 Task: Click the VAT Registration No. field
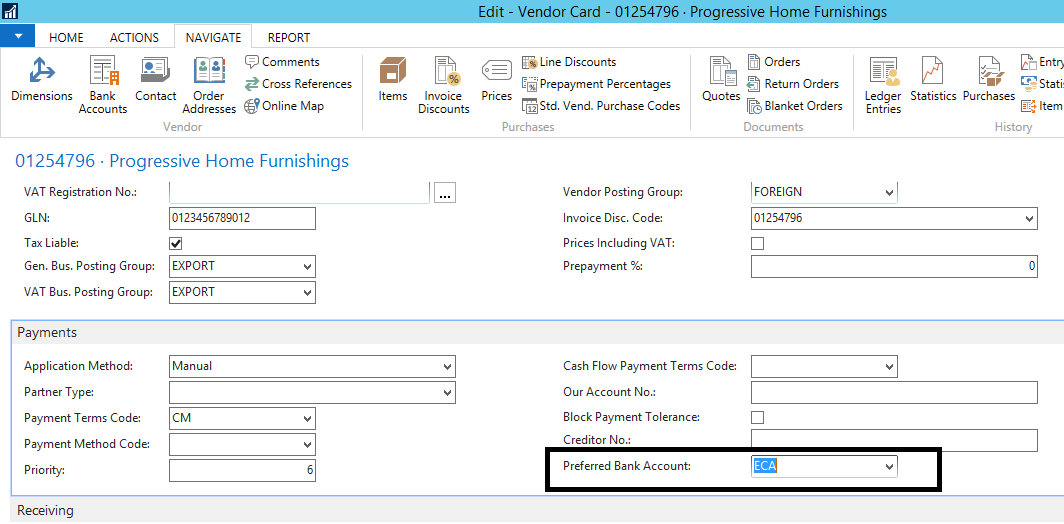pyautogui.click(x=299, y=192)
